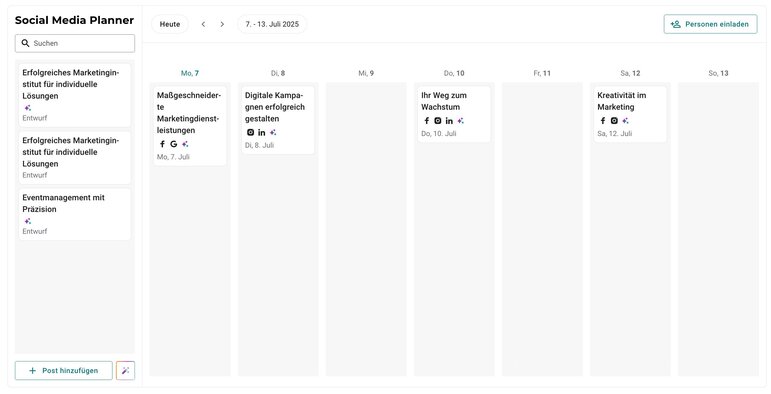Click Instagram icon on Digitale Kampagnen post
Screen dimensions: 771x394
click(250, 132)
